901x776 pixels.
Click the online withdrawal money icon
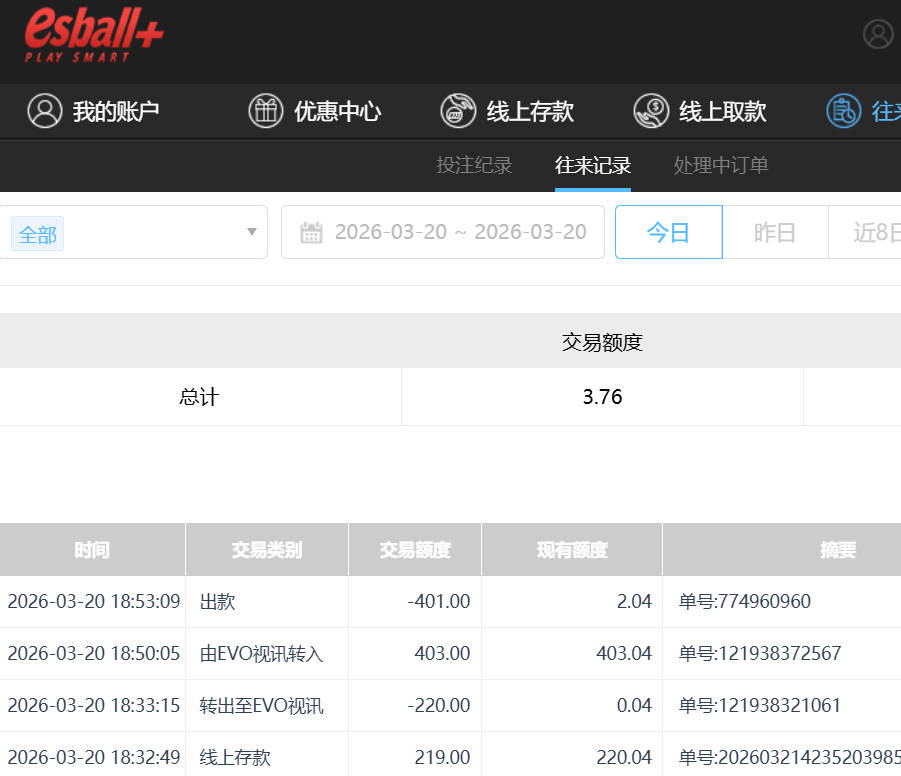point(651,111)
